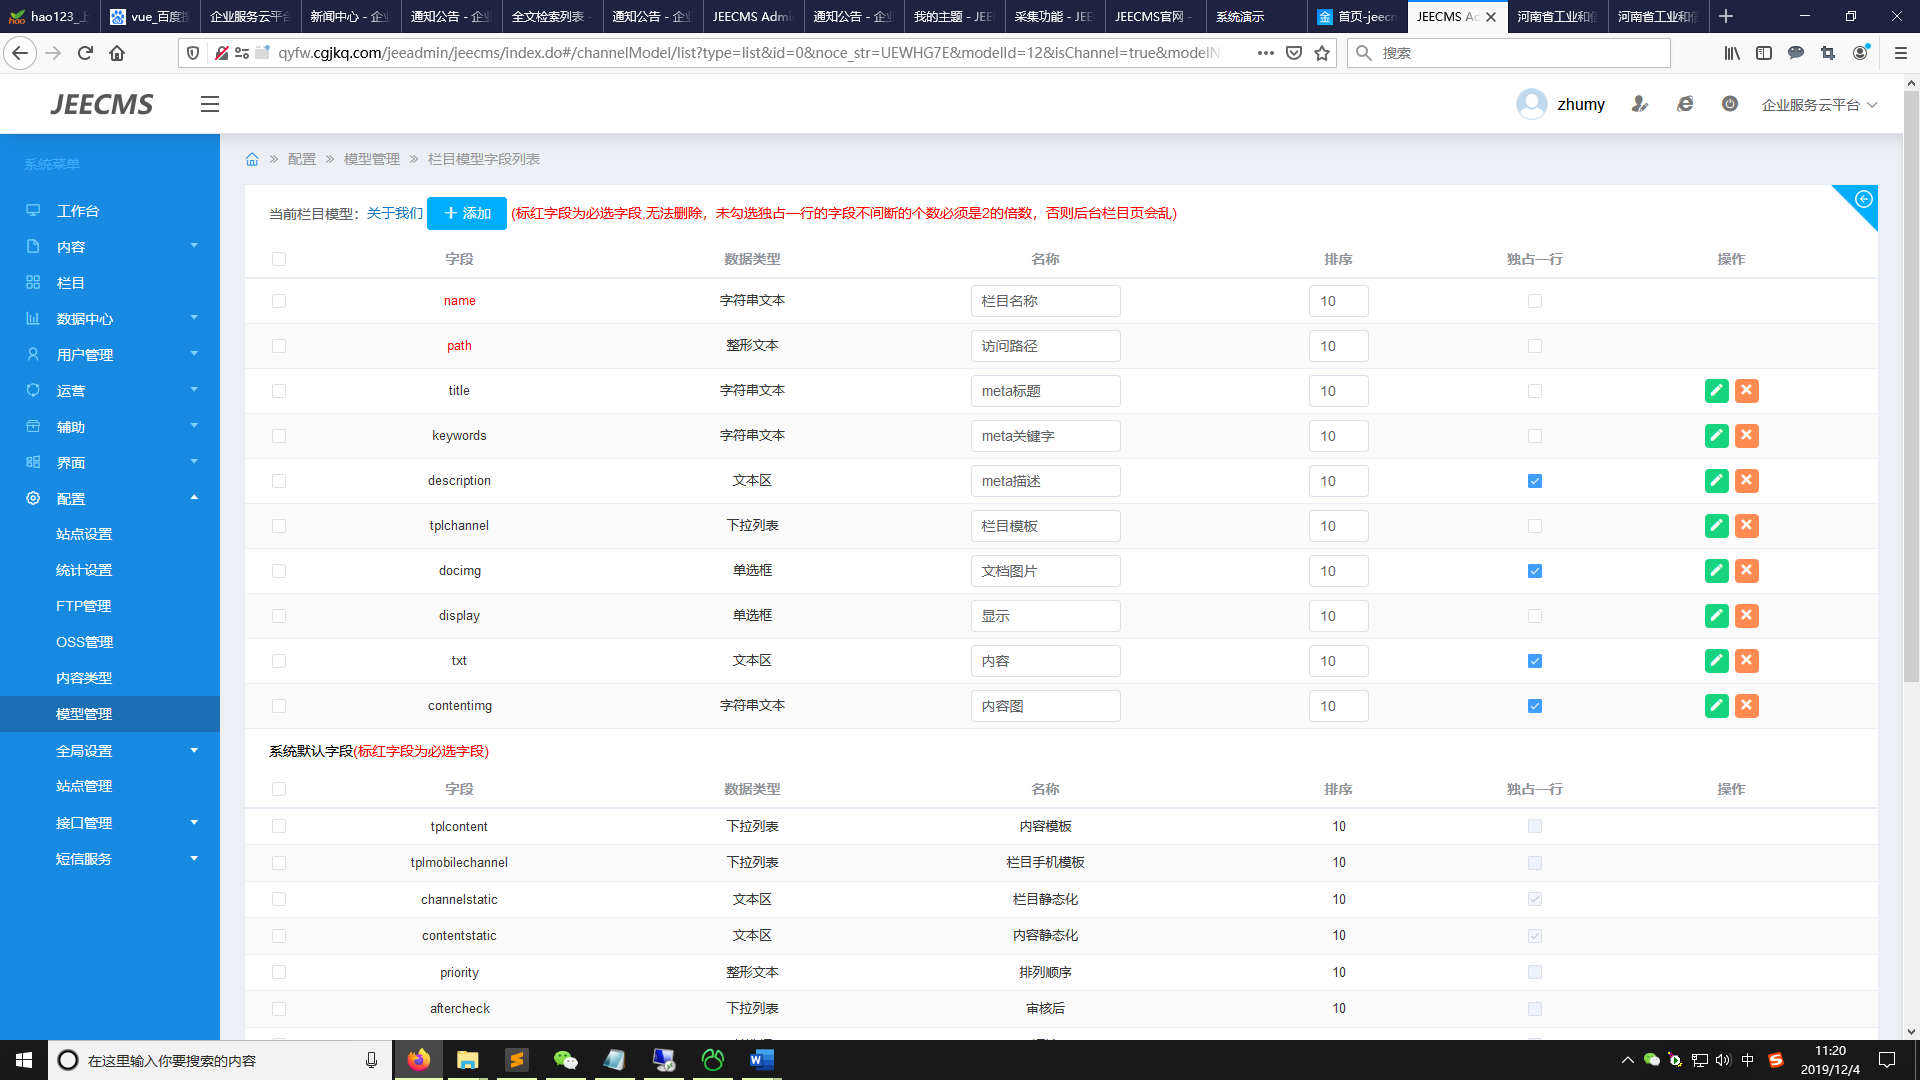The height and width of the screenshot is (1080, 1920).
Task: Click the power logout icon in header
Action: tap(1729, 104)
